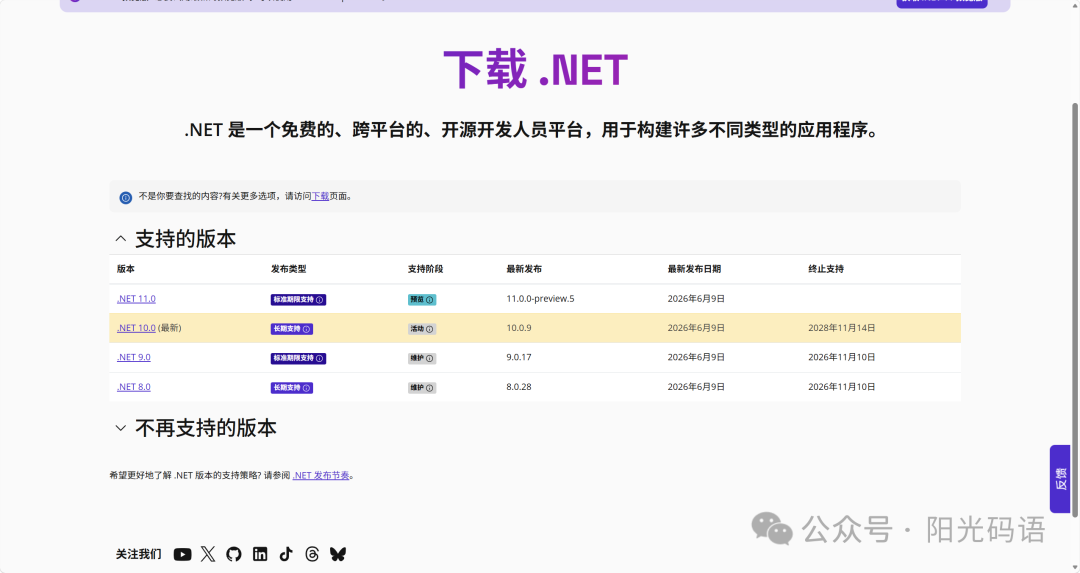
Task: Click info icon on .NET 11.0 release type badge
Action: coord(320,300)
